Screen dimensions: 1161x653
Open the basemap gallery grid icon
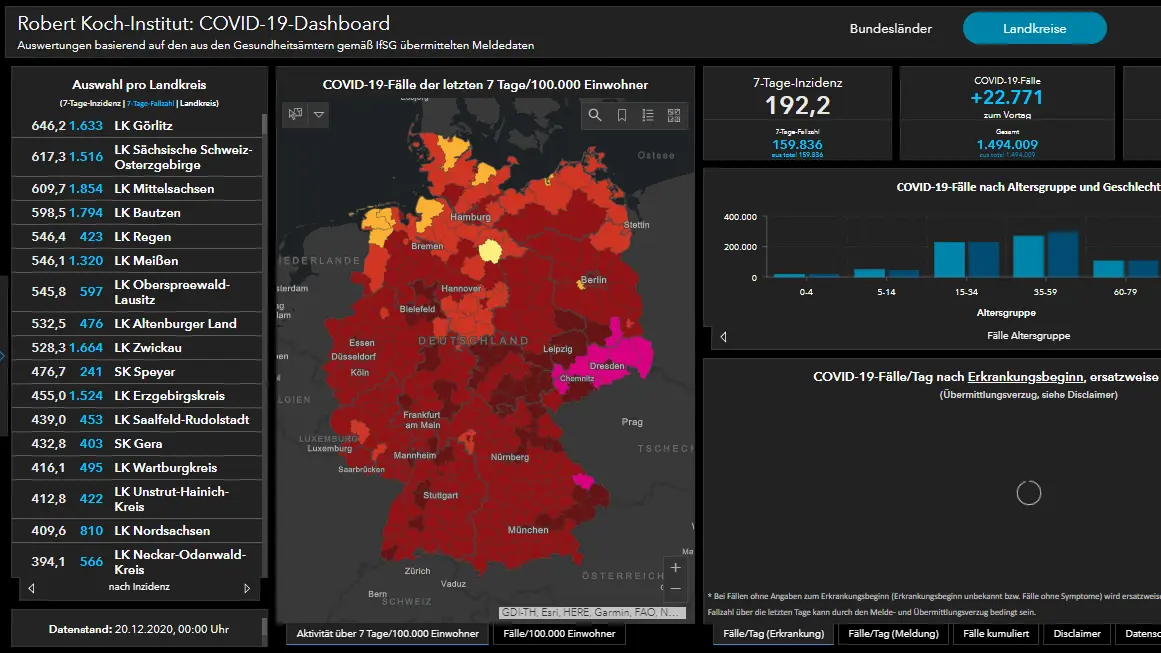[674, 115]
